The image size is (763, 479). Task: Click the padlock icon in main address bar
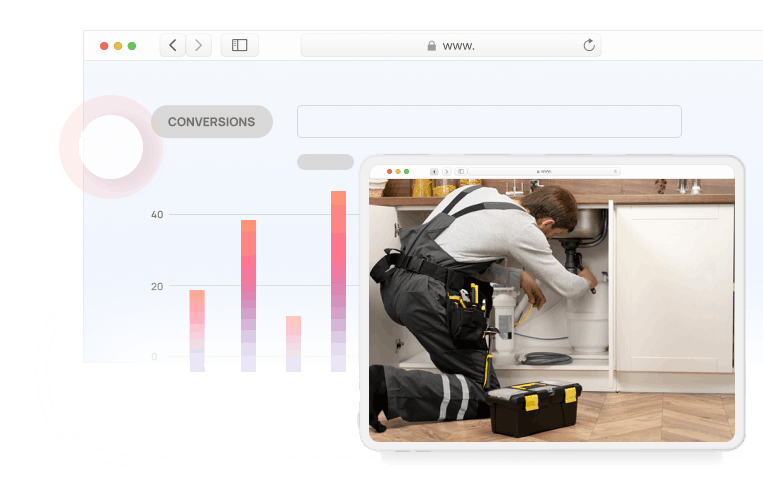tap(431, 46)
